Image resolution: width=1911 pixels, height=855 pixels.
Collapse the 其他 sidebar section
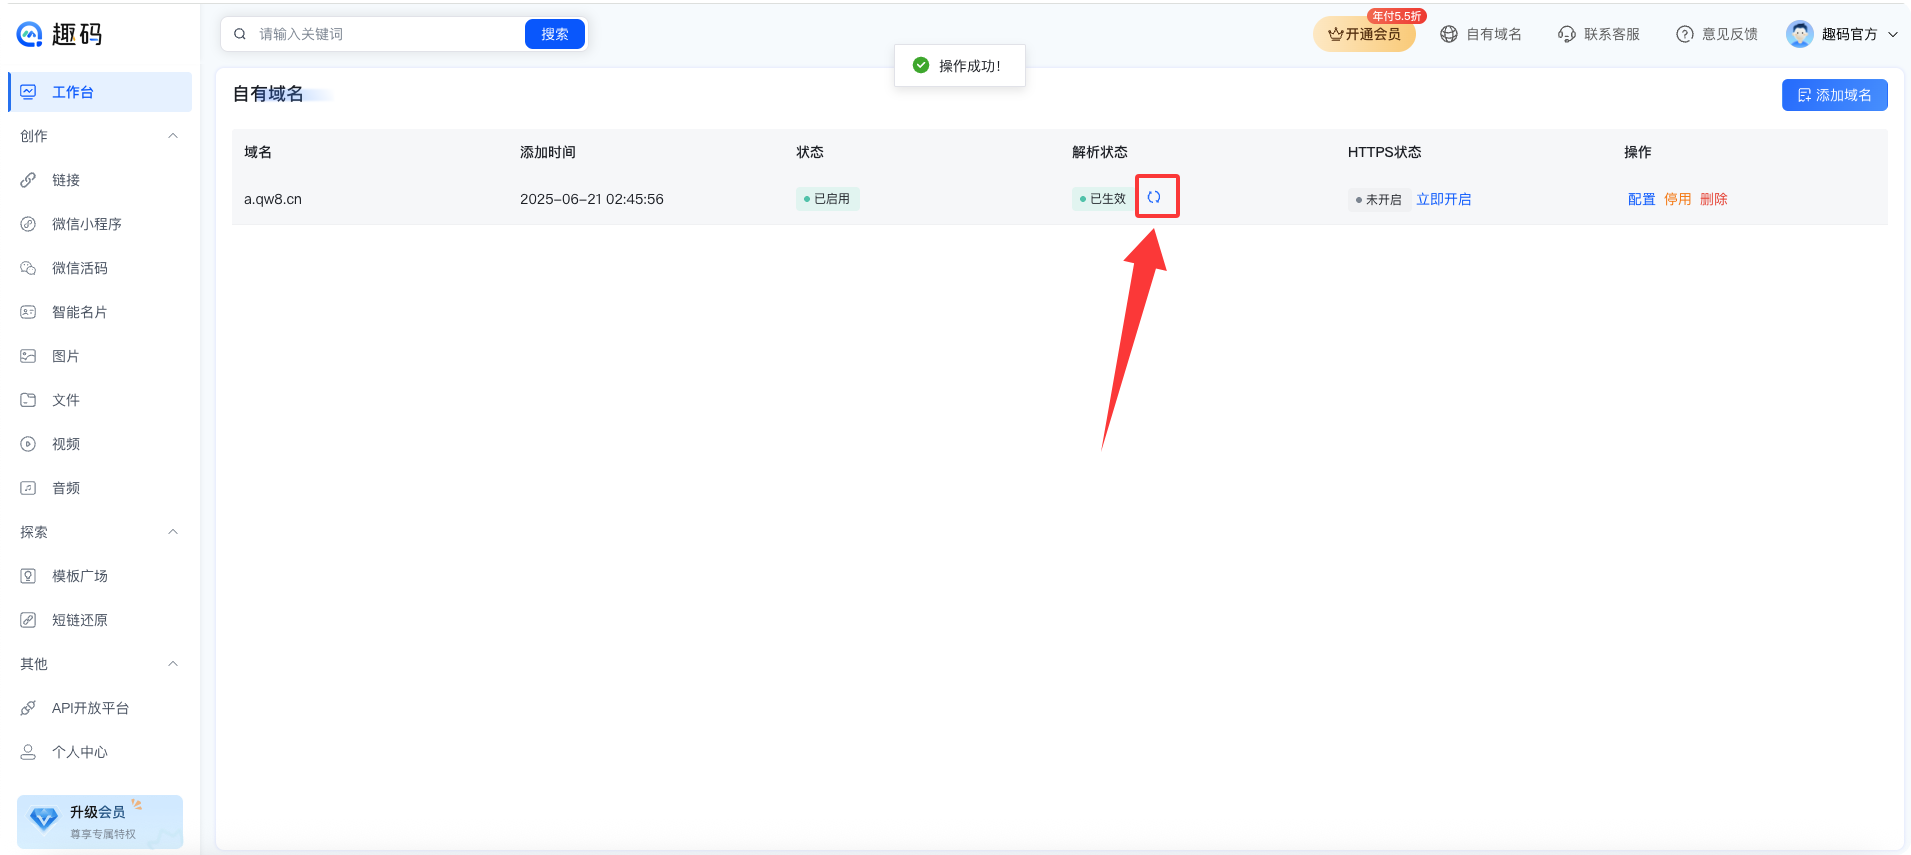[173, 664]
